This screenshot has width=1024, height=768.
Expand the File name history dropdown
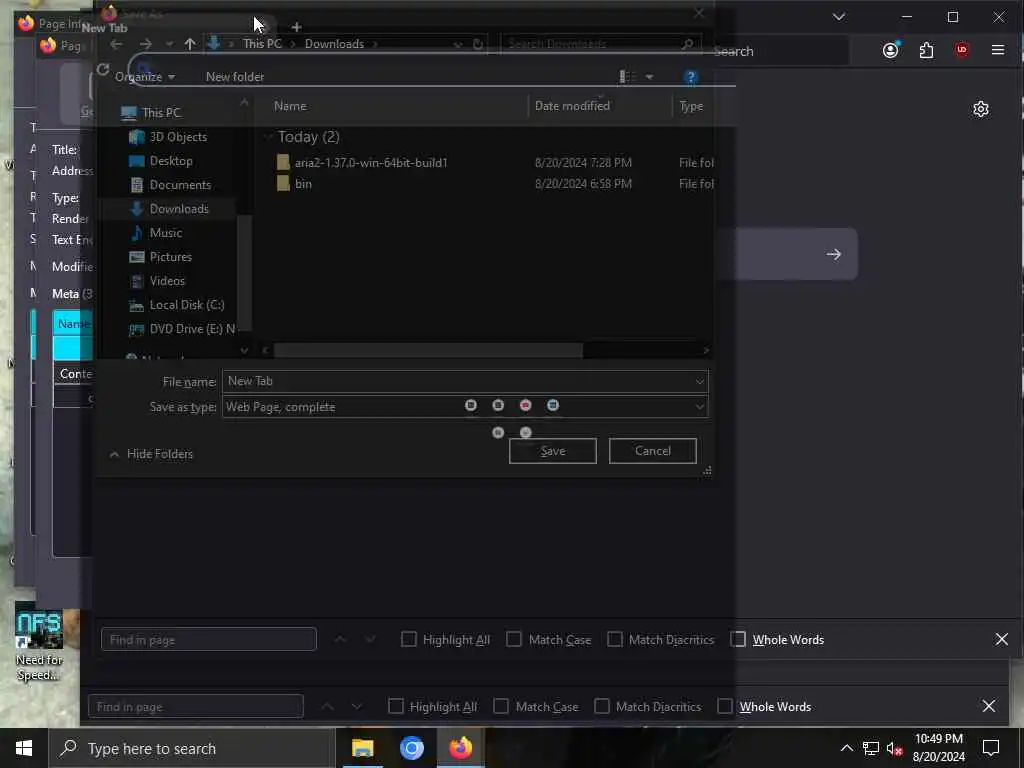coord(699,381)
